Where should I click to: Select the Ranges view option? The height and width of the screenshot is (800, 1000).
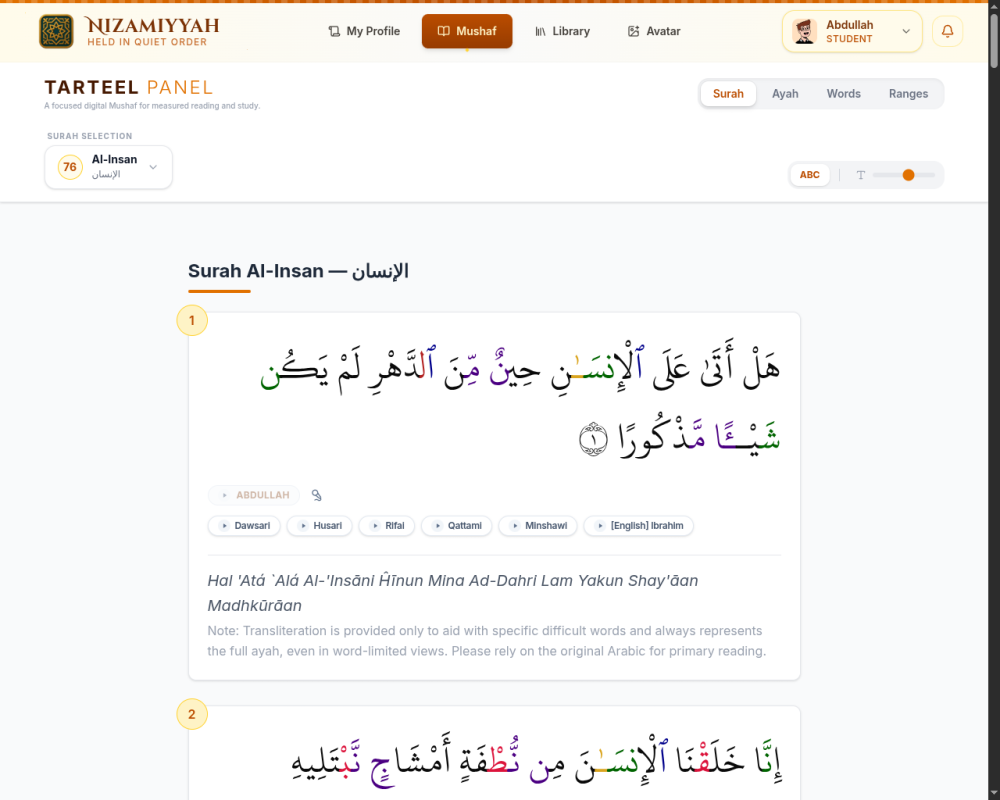coord(908,94)
